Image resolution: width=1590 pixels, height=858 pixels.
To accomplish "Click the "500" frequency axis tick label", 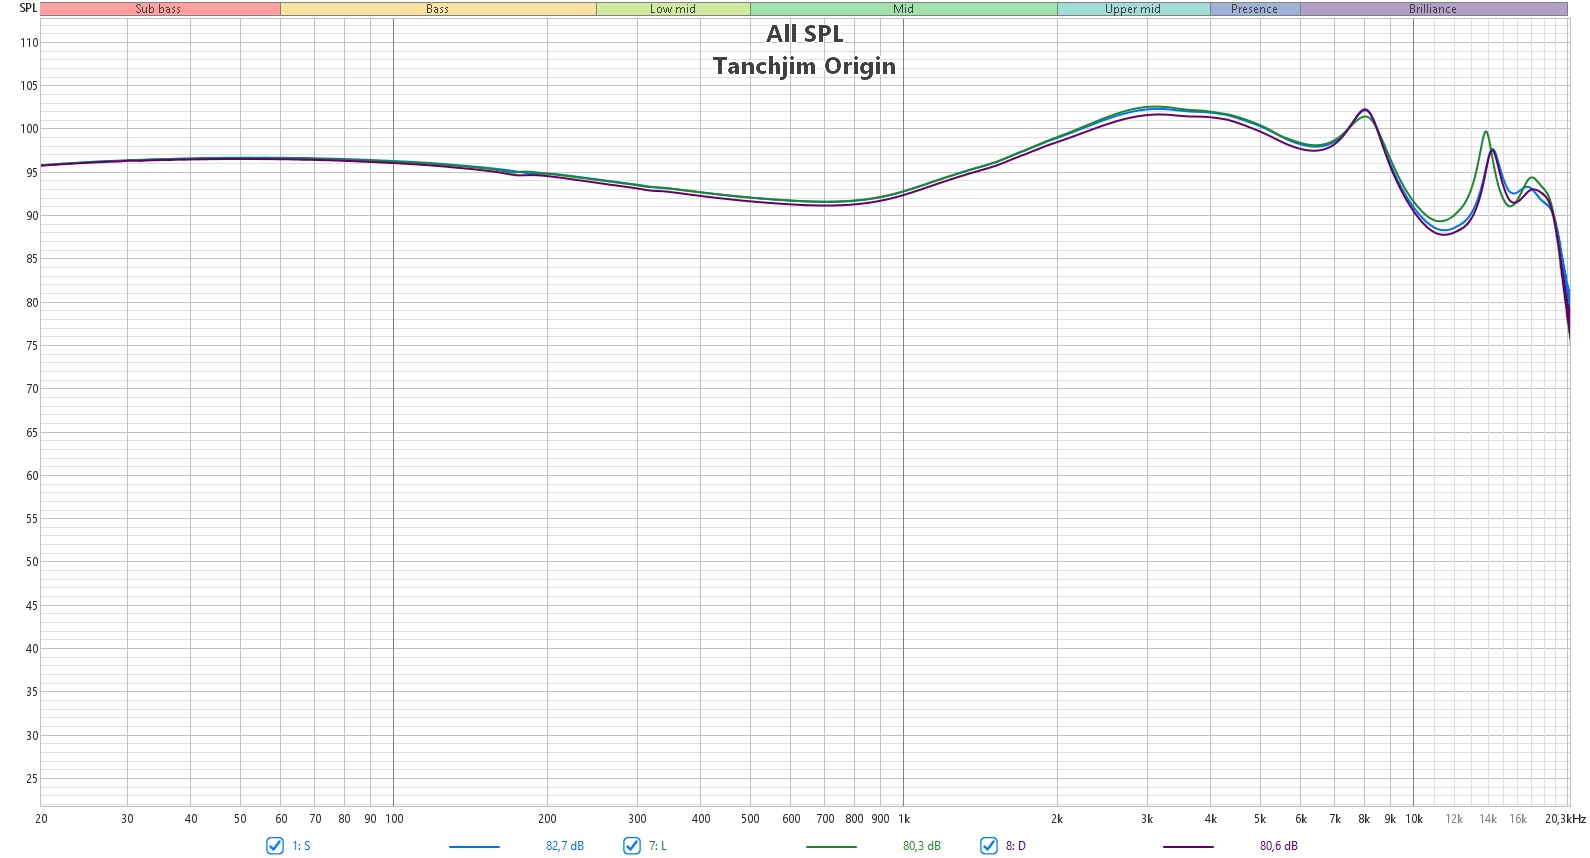I will tap(750, 819).
